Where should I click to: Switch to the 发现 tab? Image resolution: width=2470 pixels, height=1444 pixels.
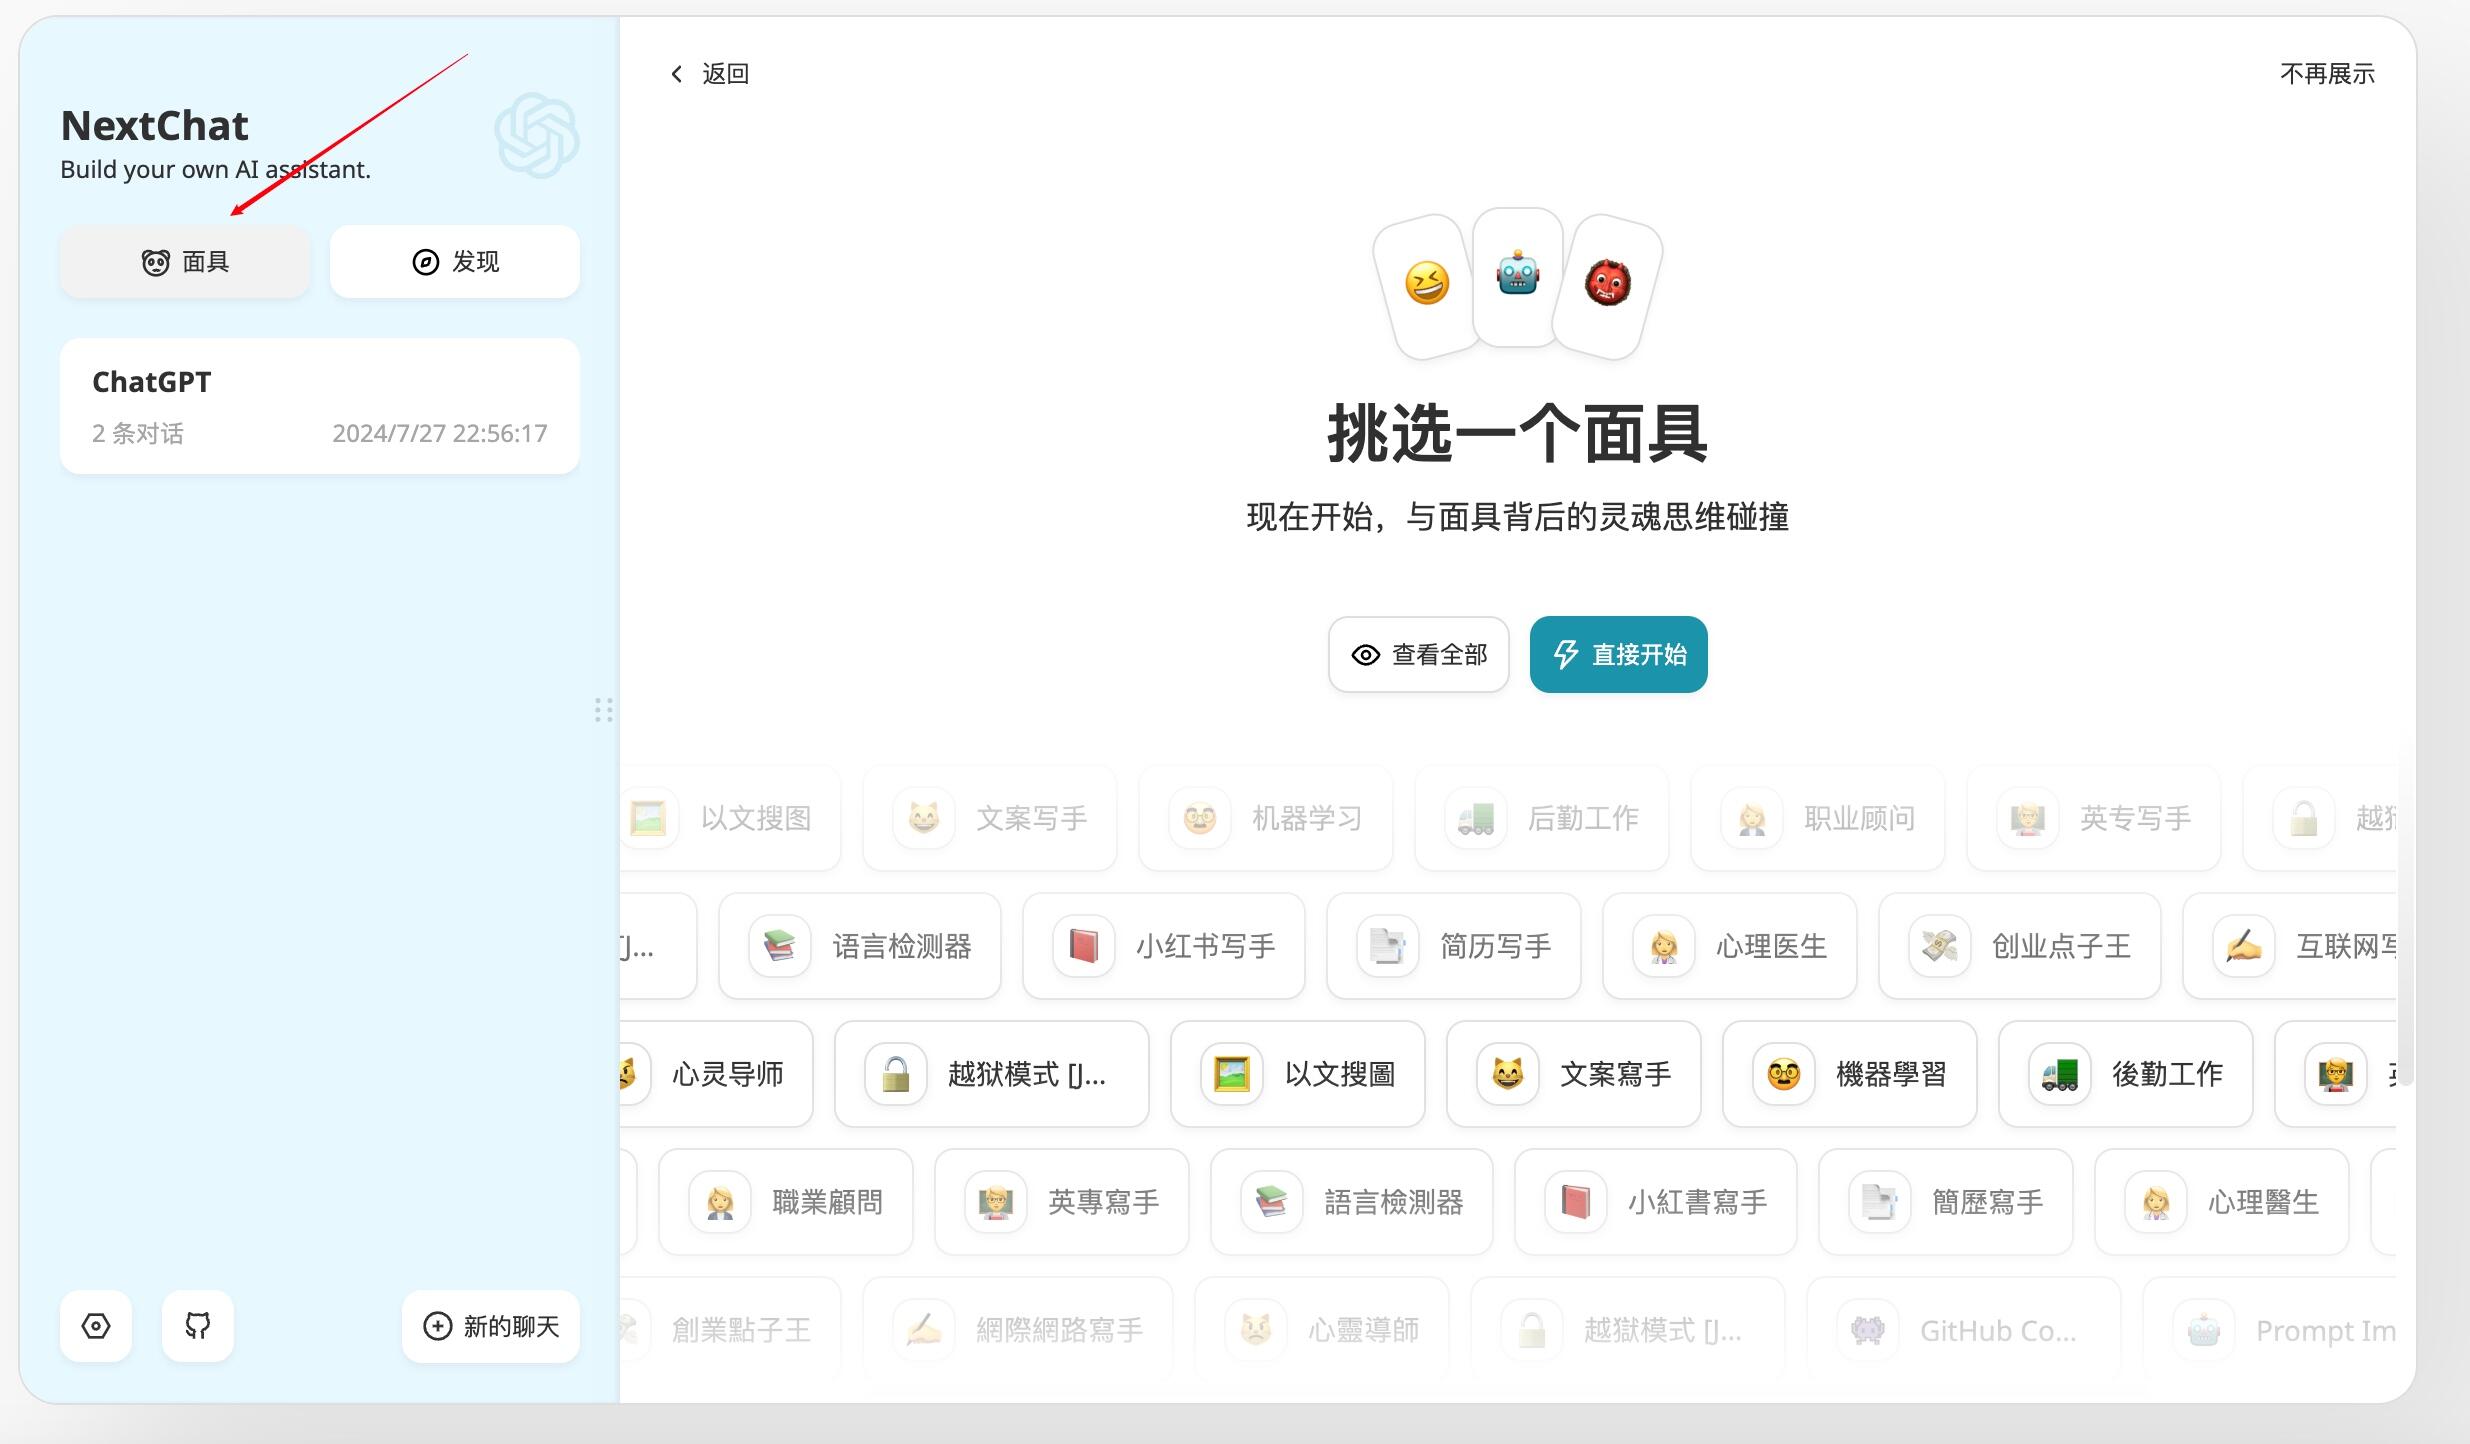coord(454,261)
